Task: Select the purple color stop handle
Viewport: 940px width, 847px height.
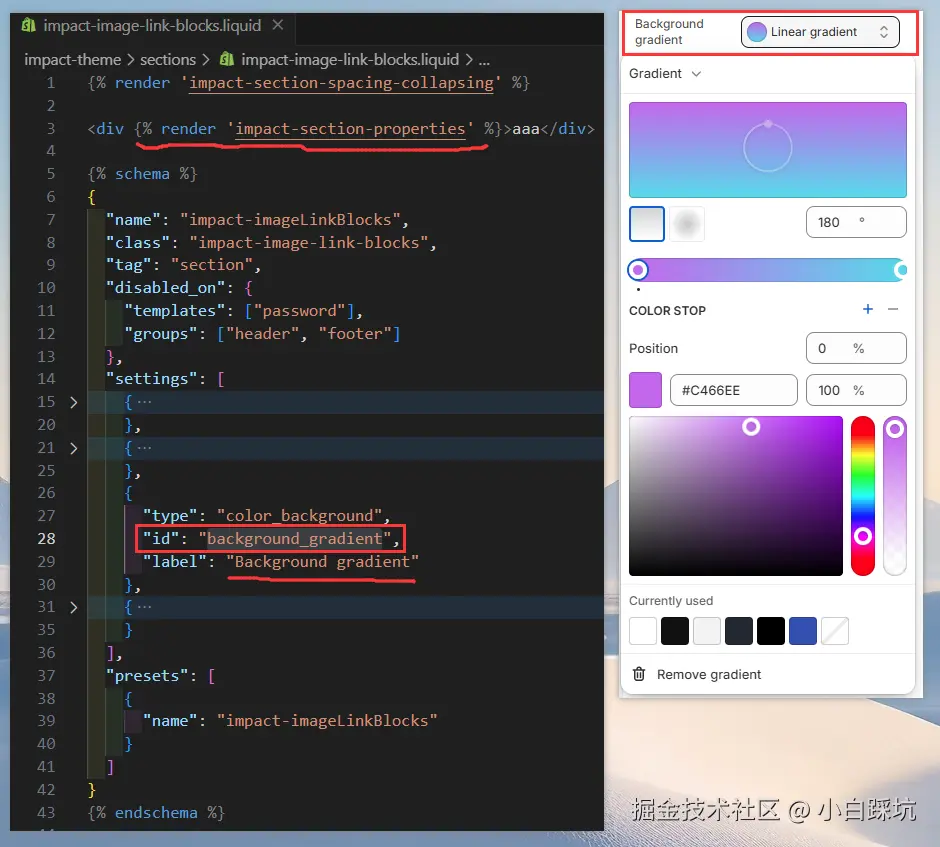Action: [638, 270]
